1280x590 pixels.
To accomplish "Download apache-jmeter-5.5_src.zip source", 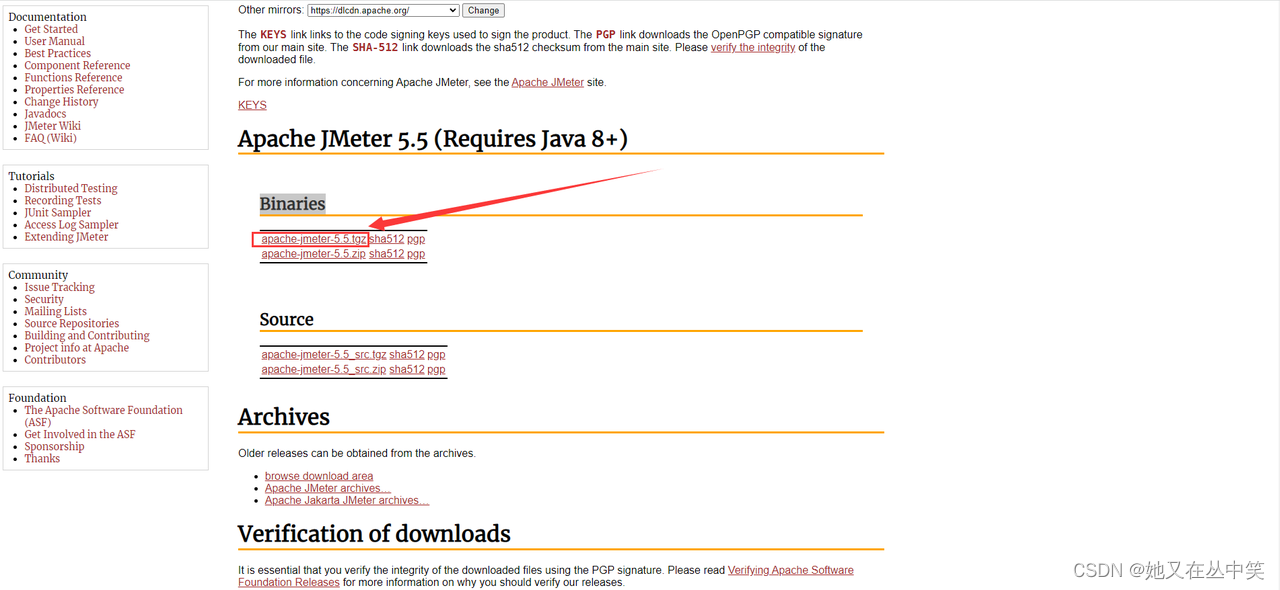I will tap(324, 369).
